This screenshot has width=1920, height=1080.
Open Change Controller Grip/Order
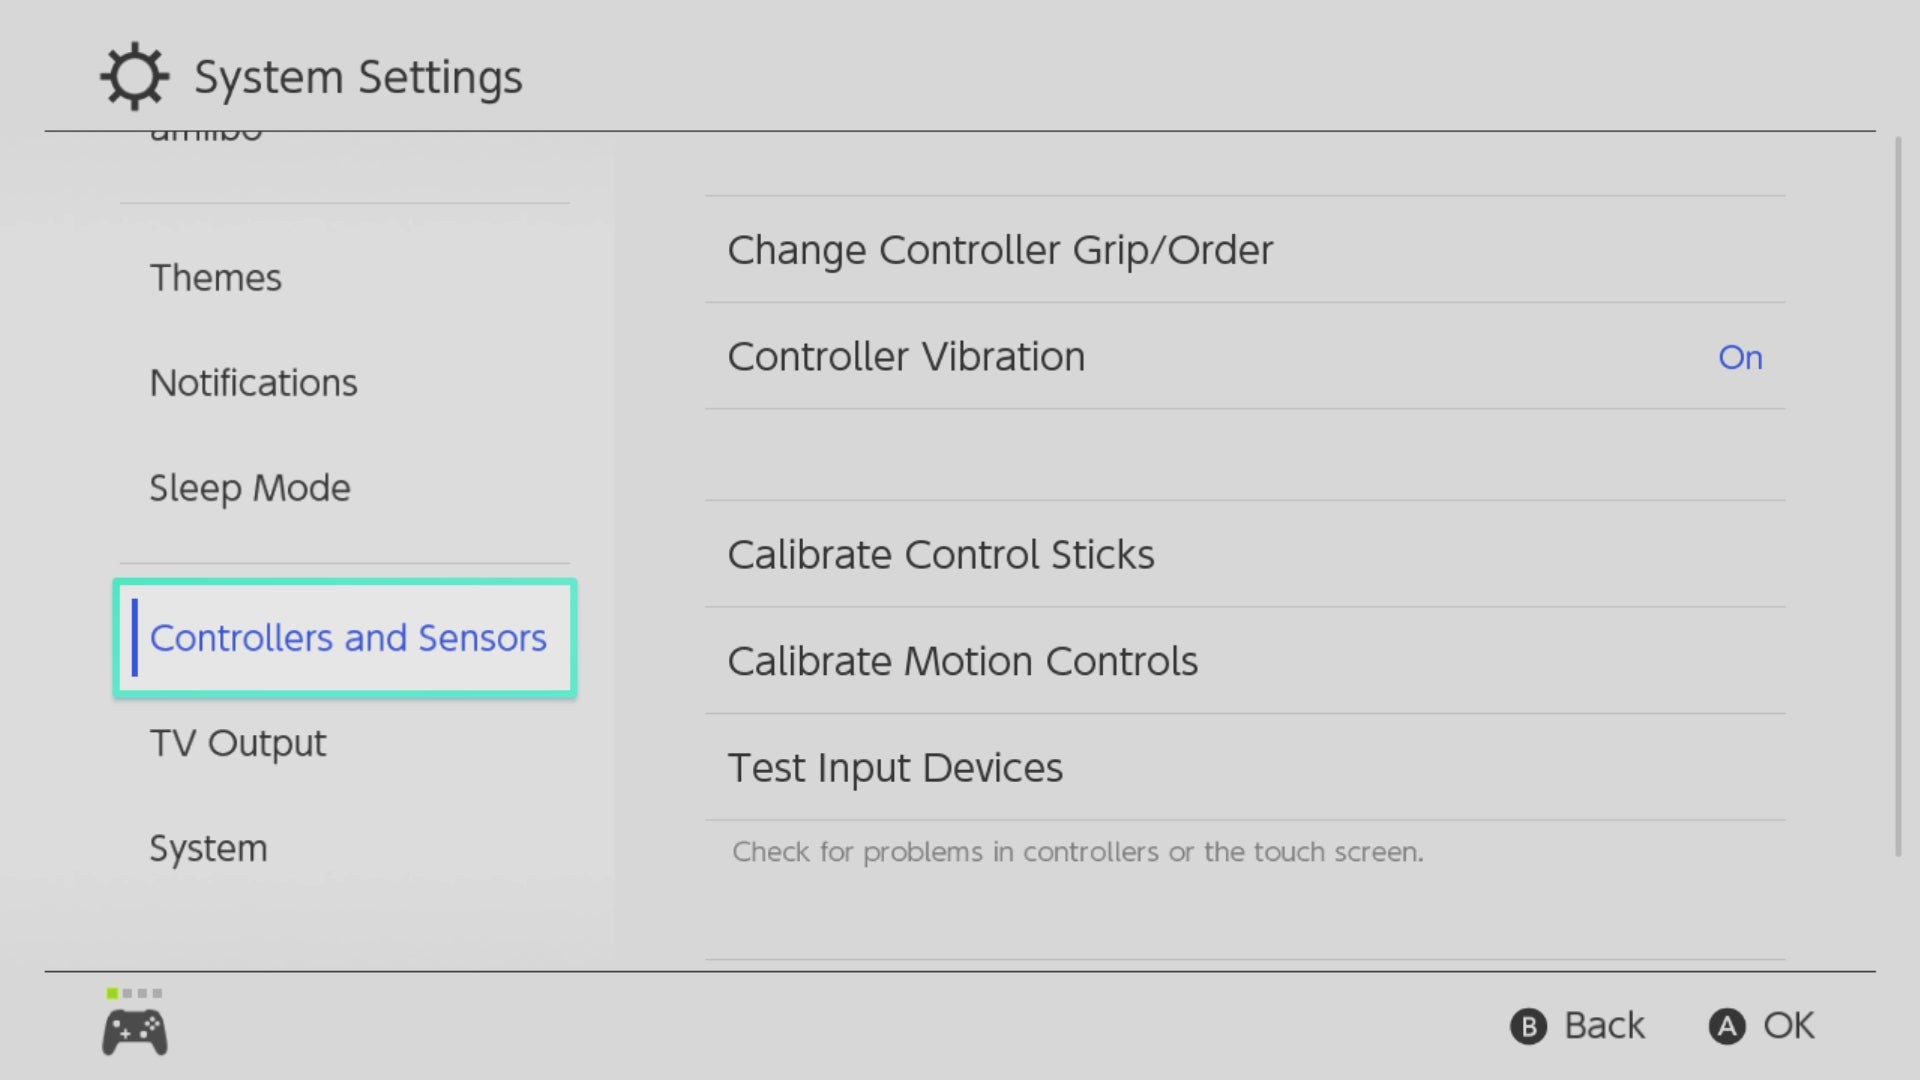pyautogui.click(x=1000, y=250)
